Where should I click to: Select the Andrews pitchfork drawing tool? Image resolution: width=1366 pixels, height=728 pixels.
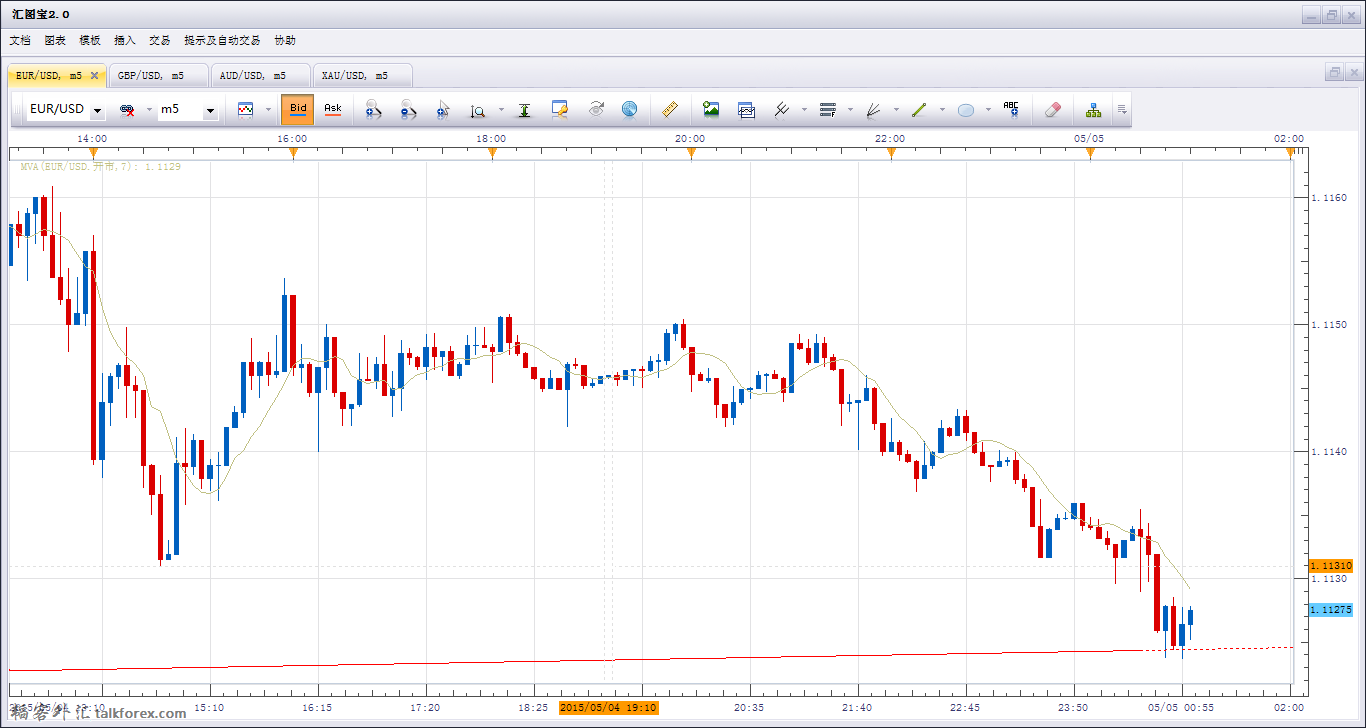pos(782,109)
